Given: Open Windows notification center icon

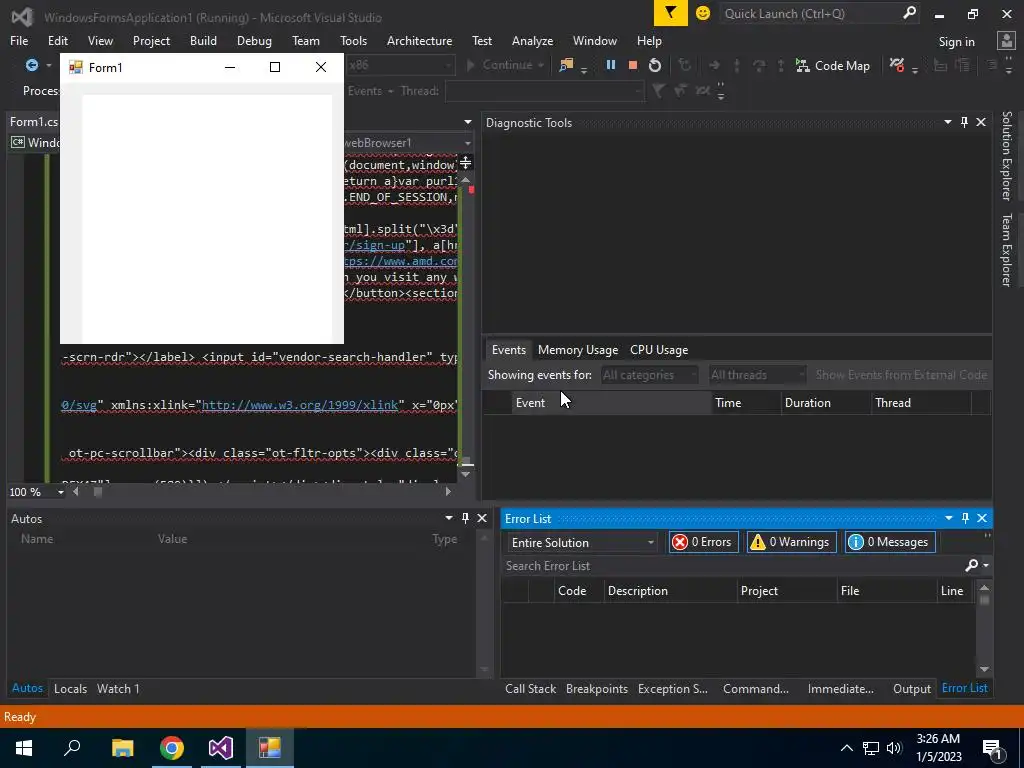Looking at the screenshot, I should 992,748.
